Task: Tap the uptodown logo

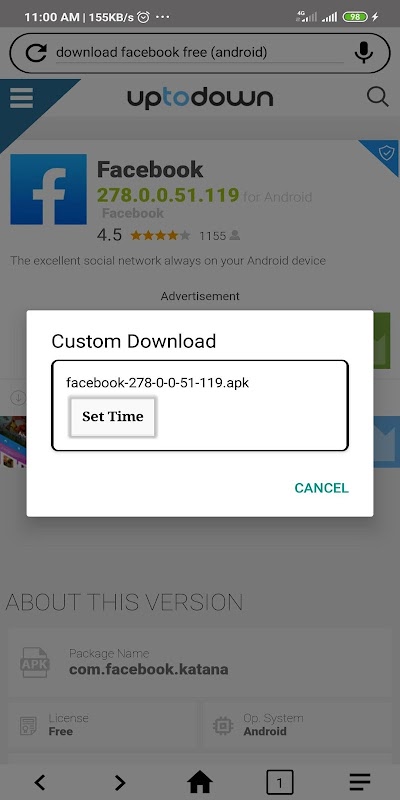Action: tap(200, 98)
